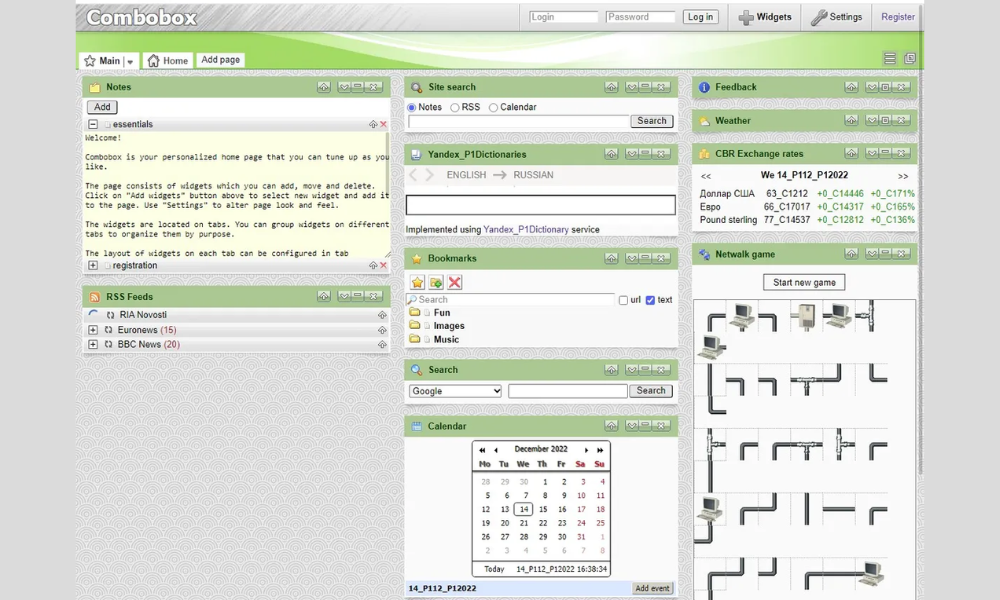Move the Notes widget up

point(324,87)
